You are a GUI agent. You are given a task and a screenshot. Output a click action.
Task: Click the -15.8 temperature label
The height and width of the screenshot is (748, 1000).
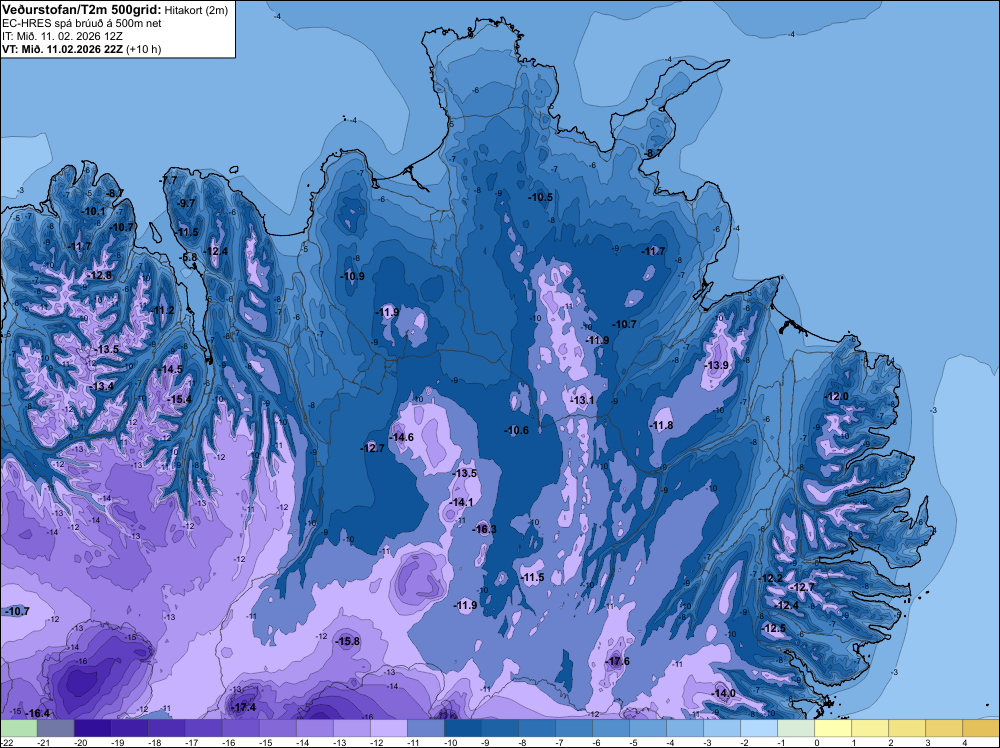click(x=348, y=641)
